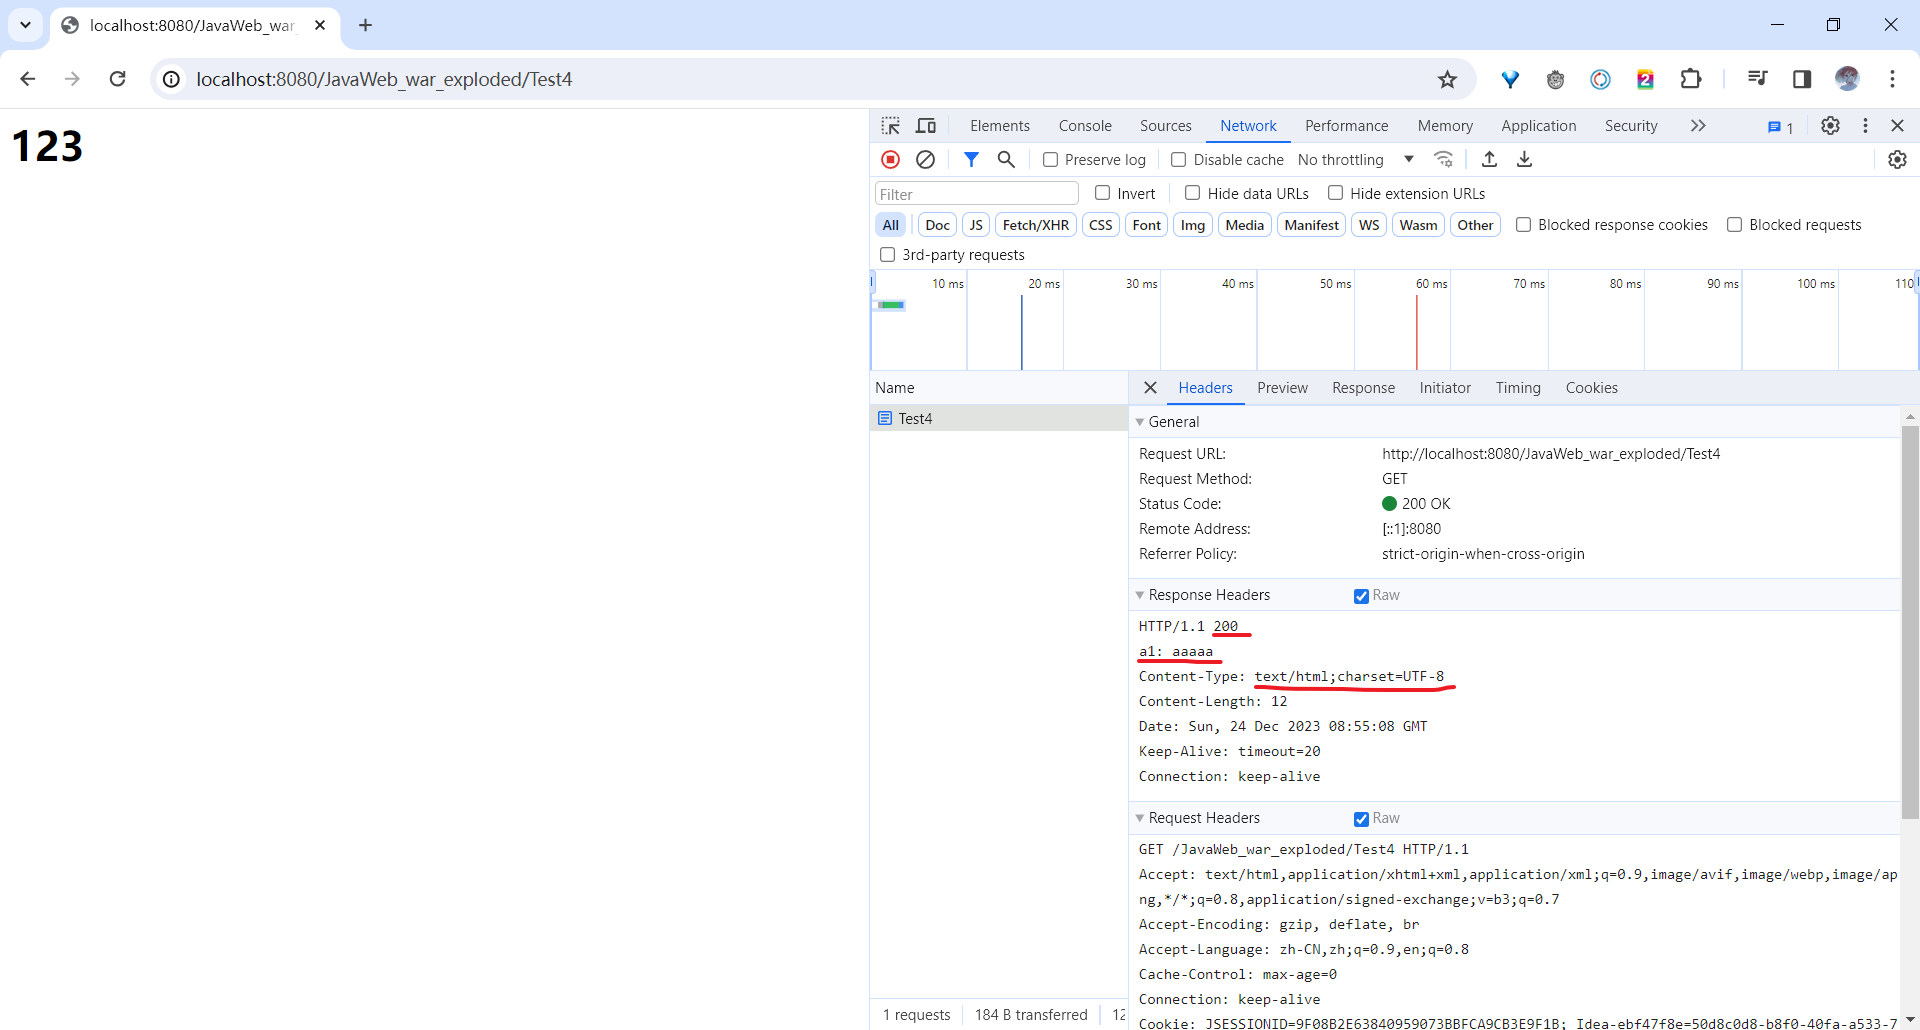Click the address bar URL
The width and height of the screenshot is (1920, 1030).
[x=384, y=79]
